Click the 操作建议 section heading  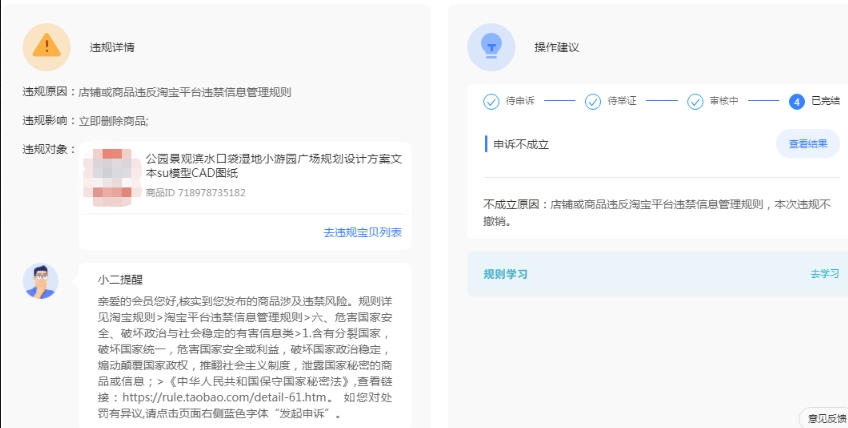[x=556, y=47]
